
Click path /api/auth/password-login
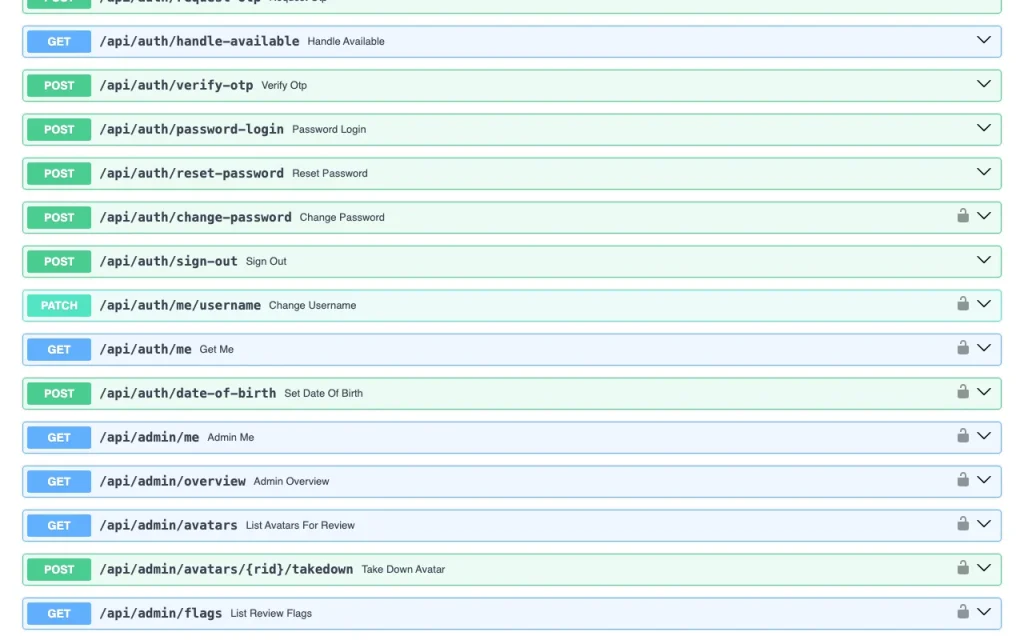[191, 129]
